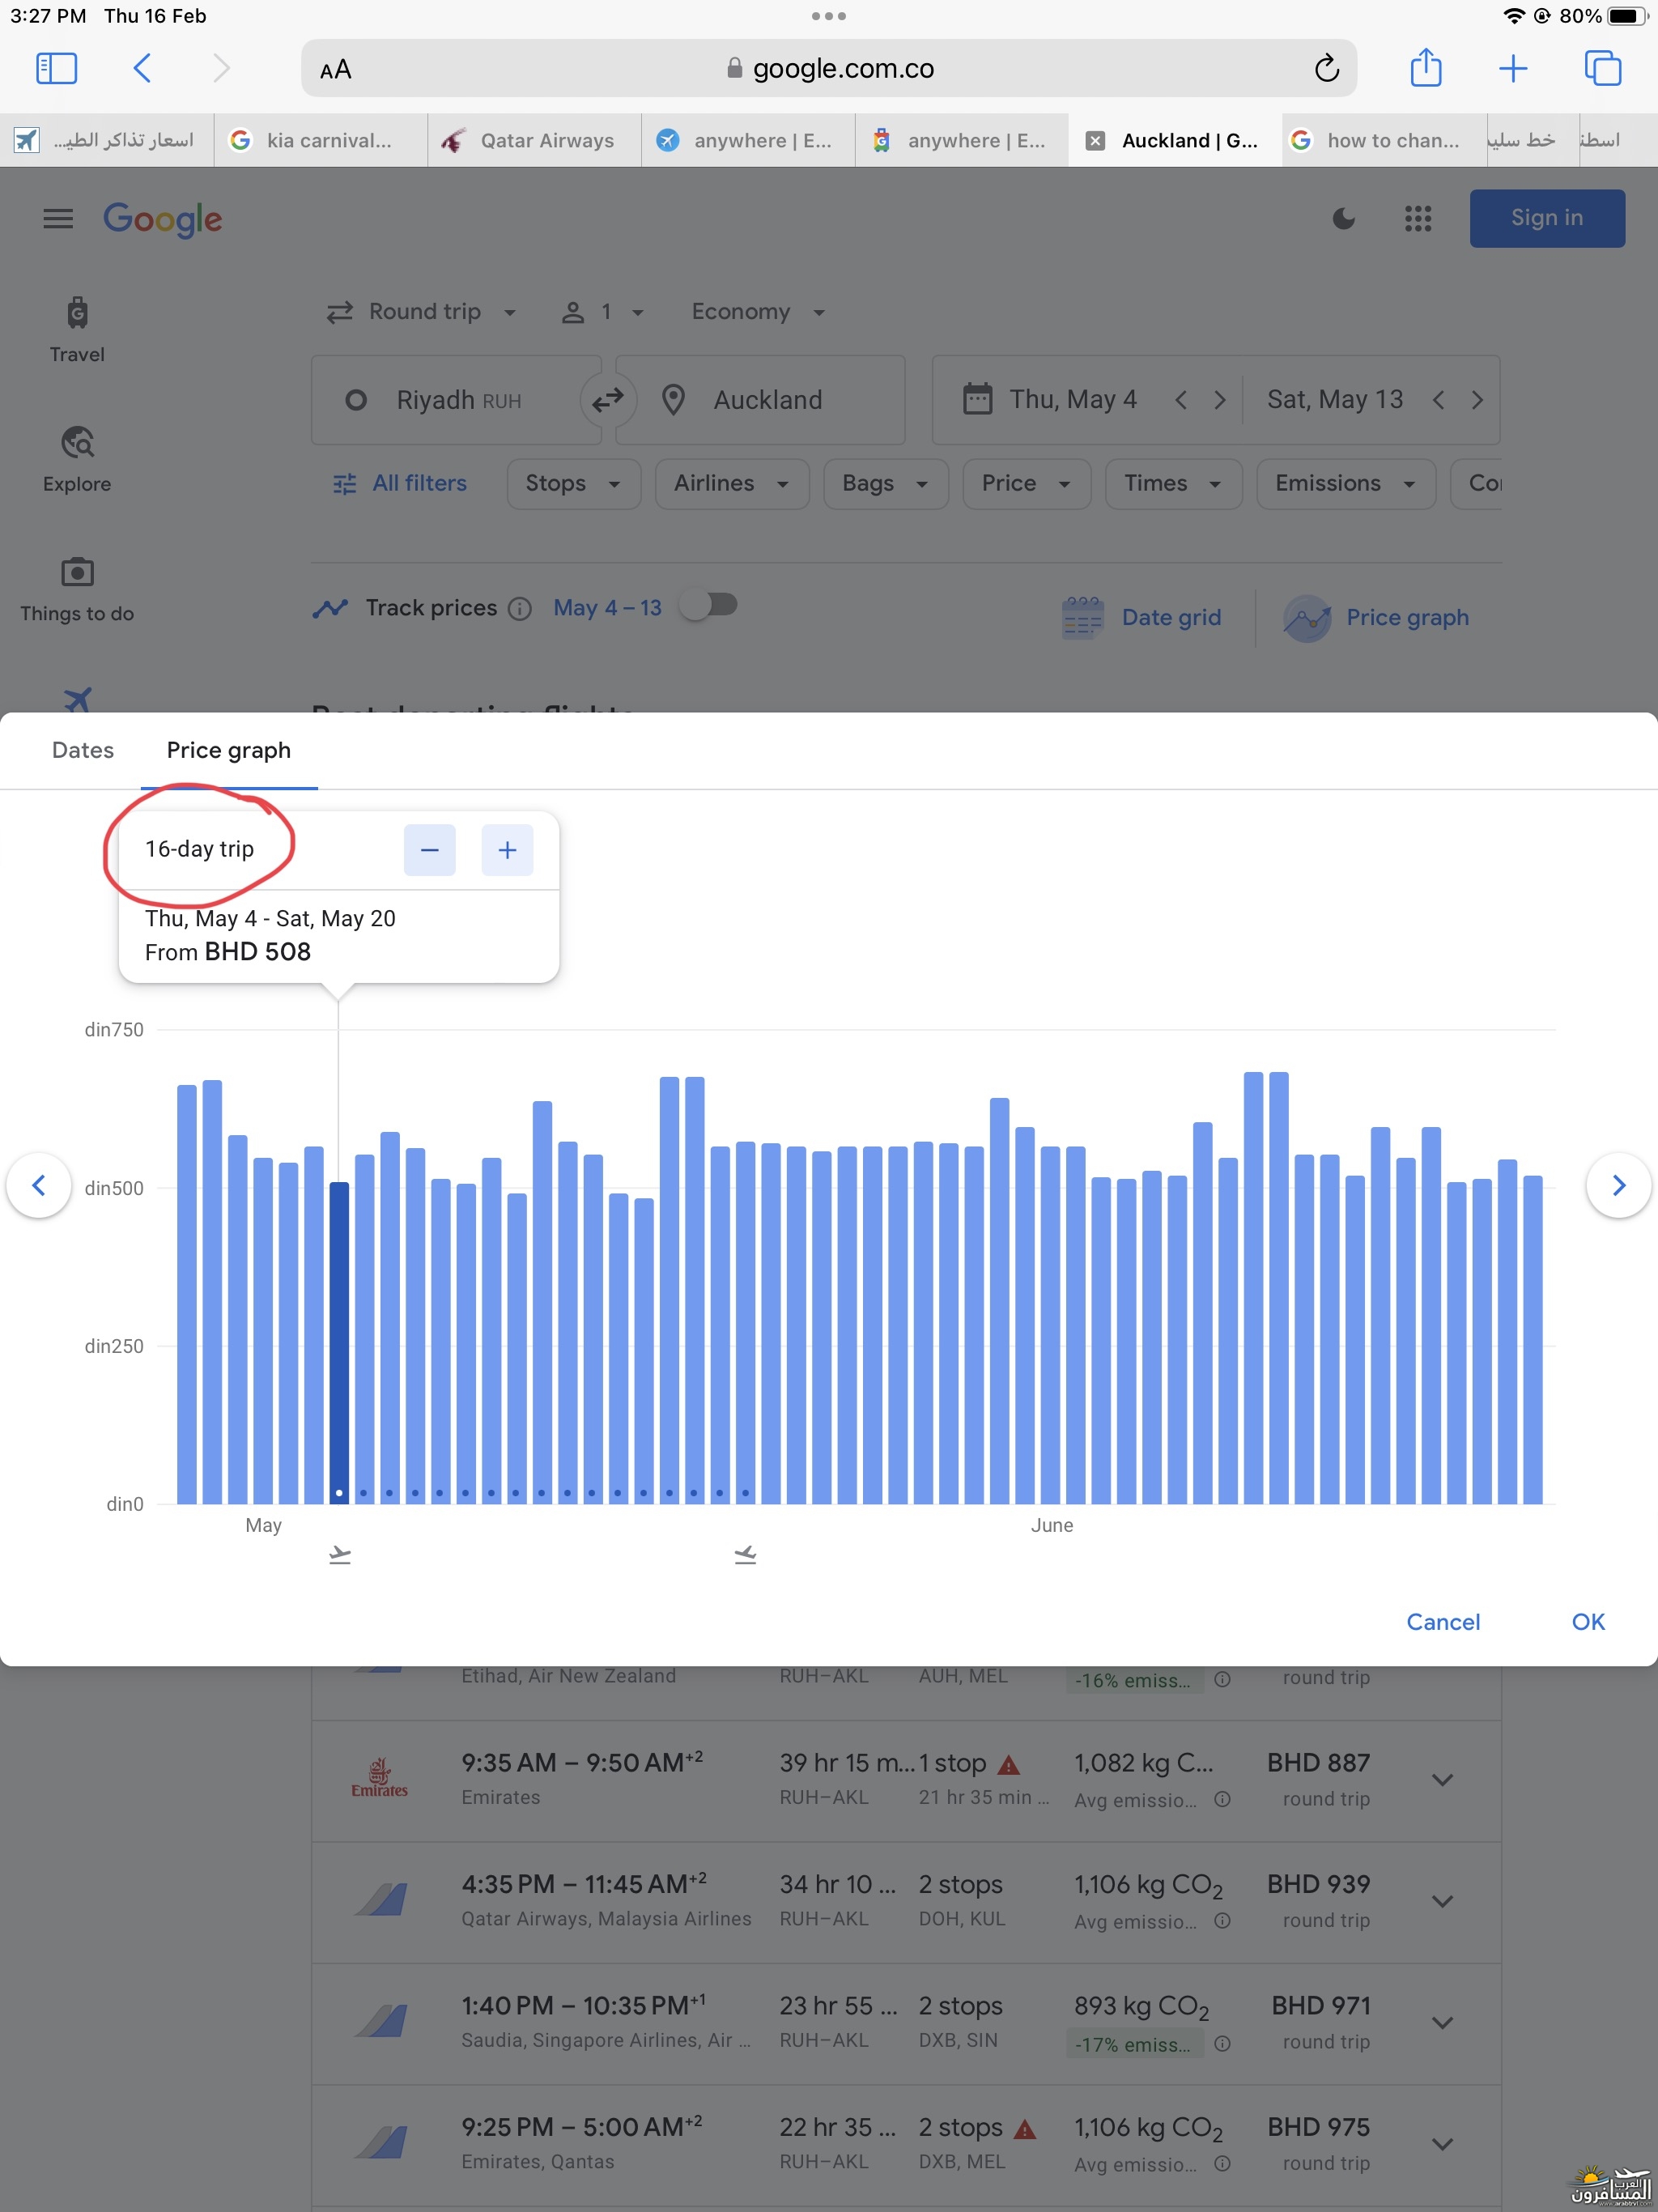Open the Round trip dropdown
The height and width of the screenshot is (2212, 1658).
click(421, 312)
